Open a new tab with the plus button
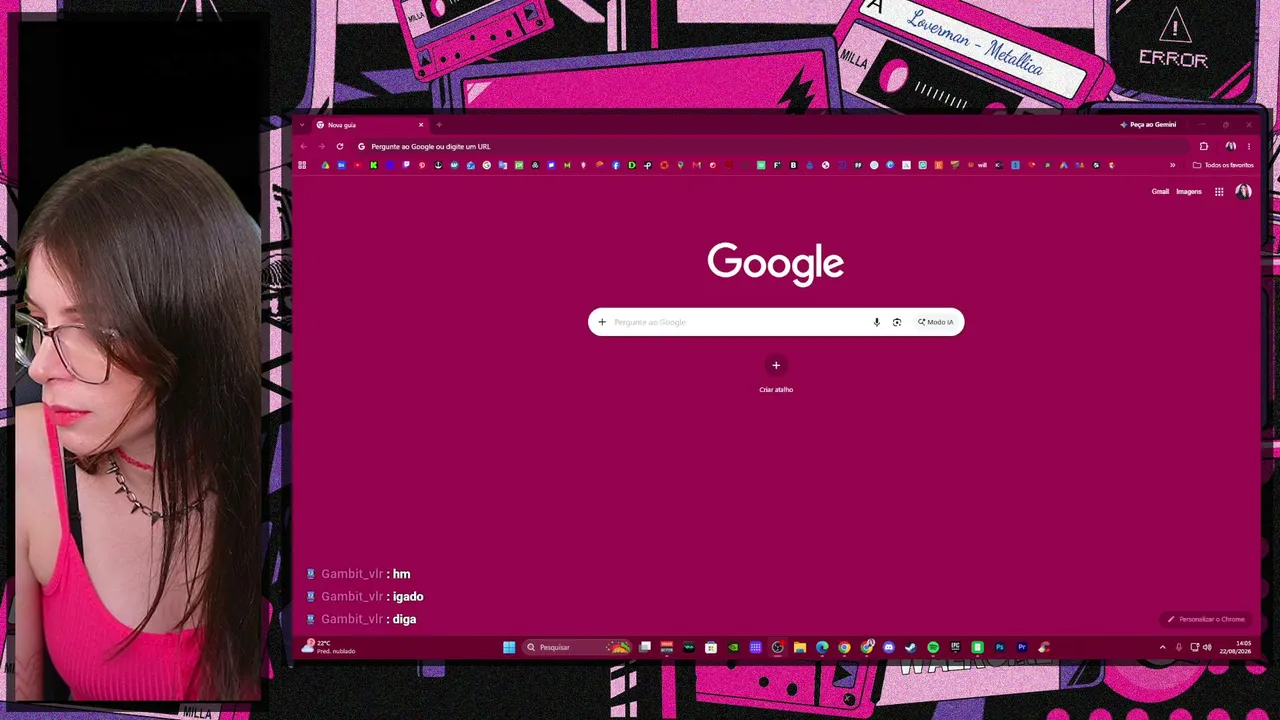 click(x=438, y=125)
